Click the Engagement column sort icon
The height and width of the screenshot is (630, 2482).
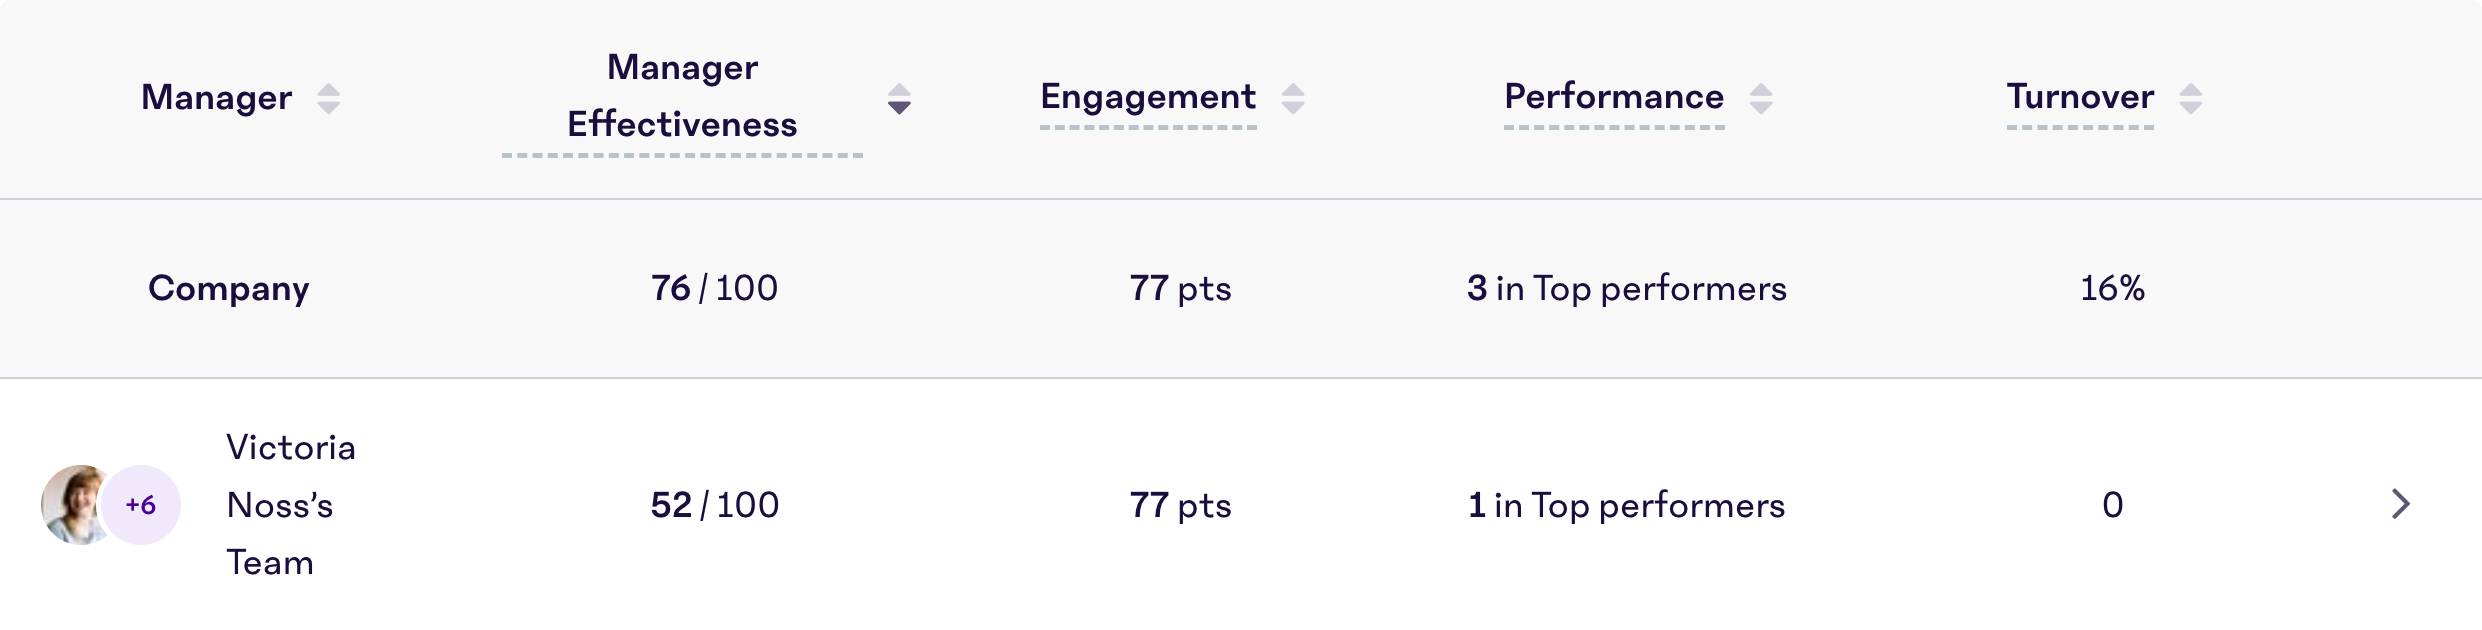pyautogui.click(x=1294, y=98)
